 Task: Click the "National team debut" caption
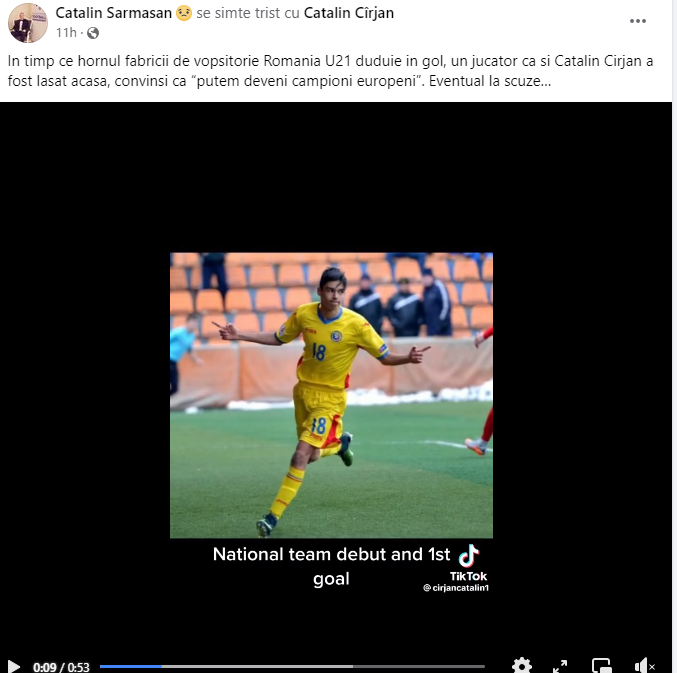point(331,566)
